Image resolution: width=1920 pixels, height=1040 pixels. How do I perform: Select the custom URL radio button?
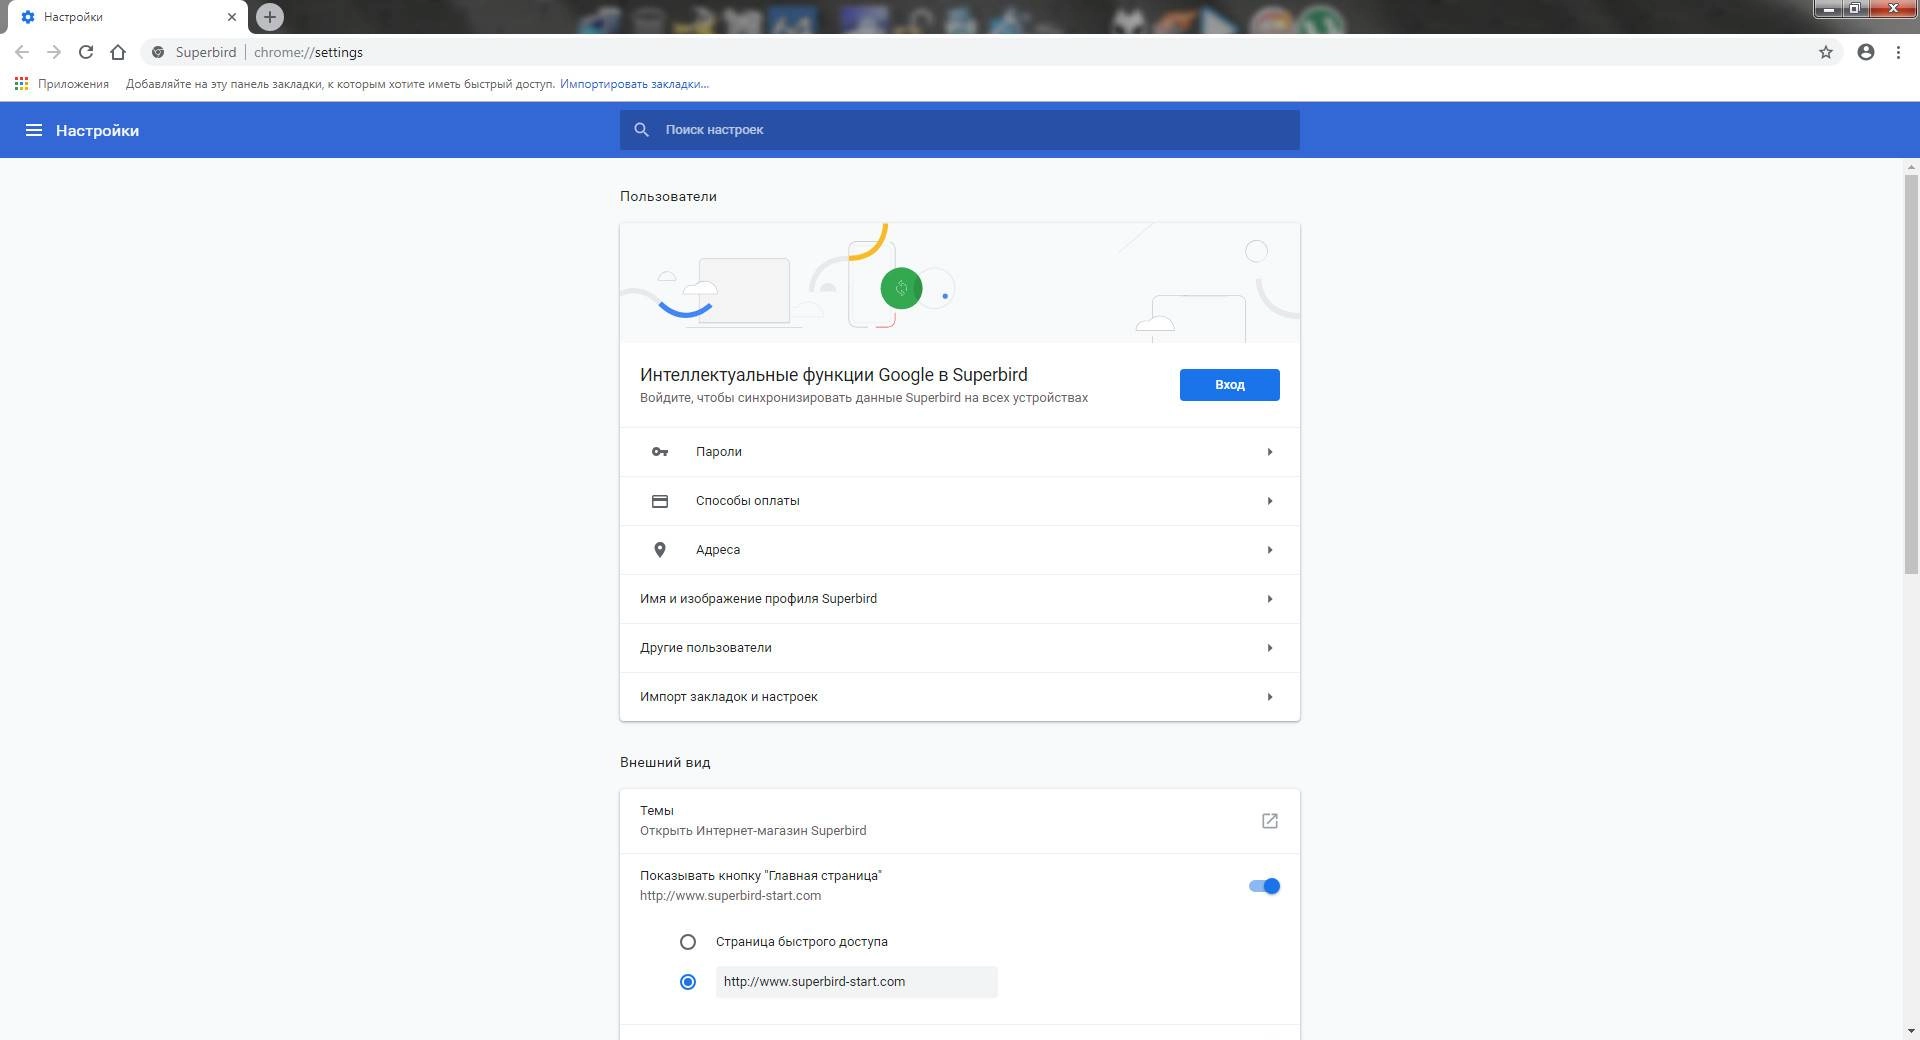tap(688, 982)
